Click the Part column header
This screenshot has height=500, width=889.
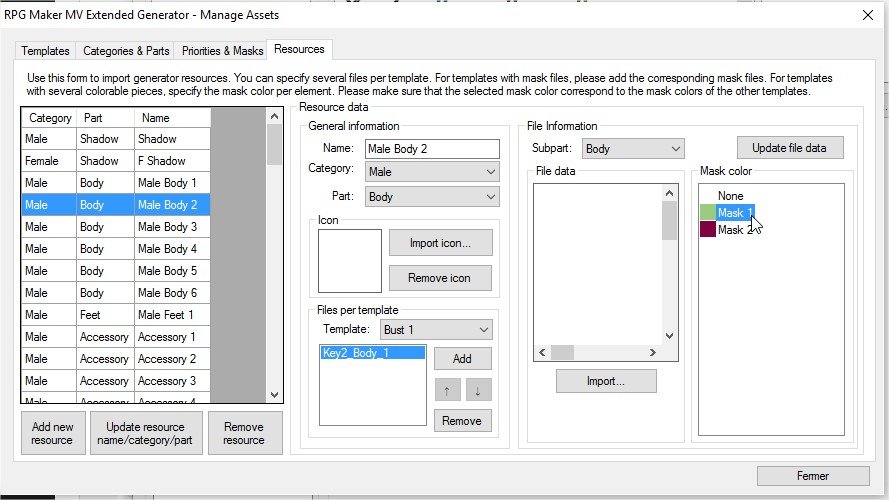(105, 118)
